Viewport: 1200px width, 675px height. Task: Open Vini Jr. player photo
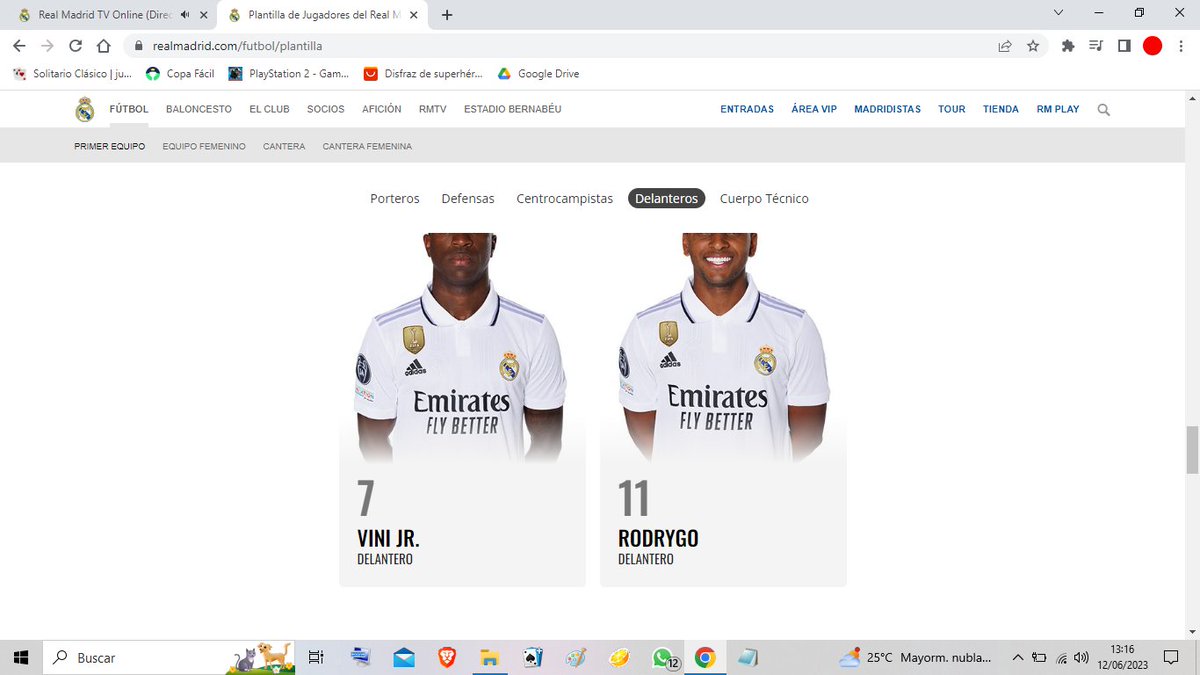tap(462, 348)
